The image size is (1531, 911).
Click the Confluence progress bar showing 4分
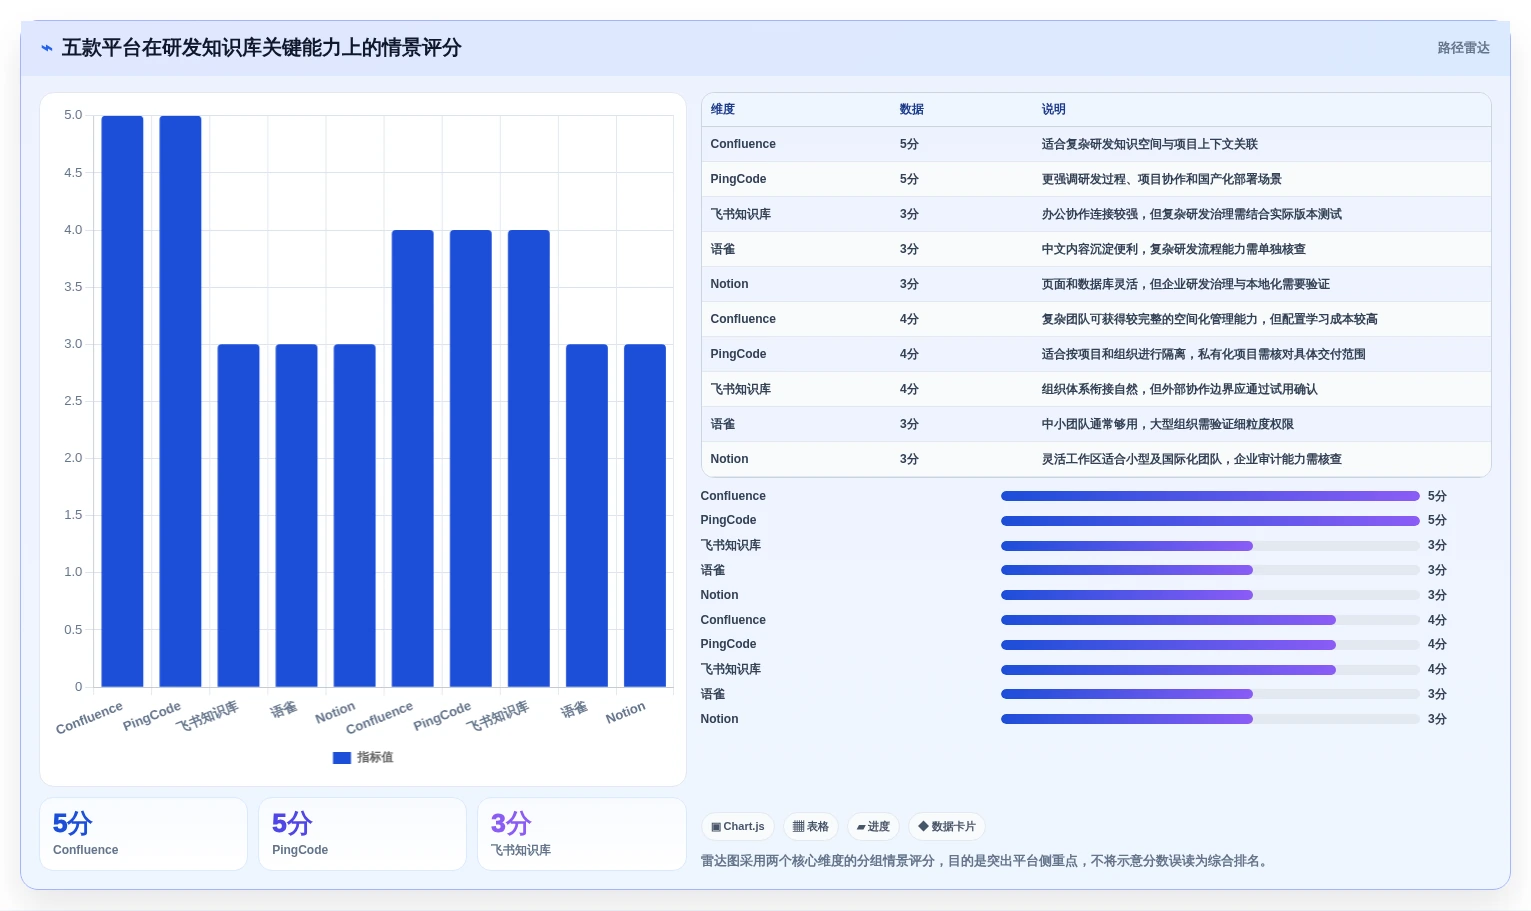coord(1210,620)
